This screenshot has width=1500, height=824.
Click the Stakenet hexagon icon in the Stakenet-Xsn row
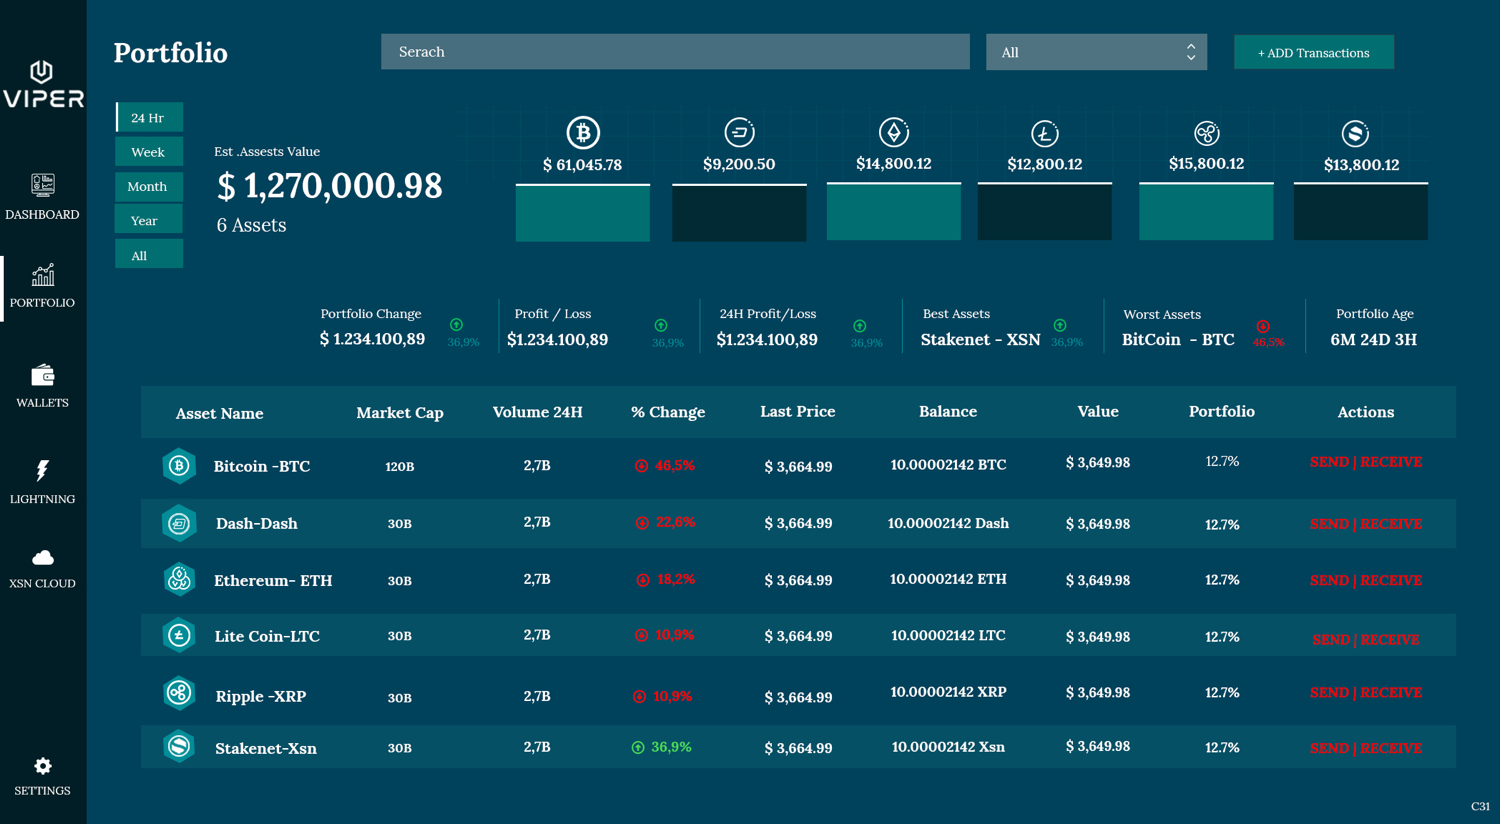179,746
